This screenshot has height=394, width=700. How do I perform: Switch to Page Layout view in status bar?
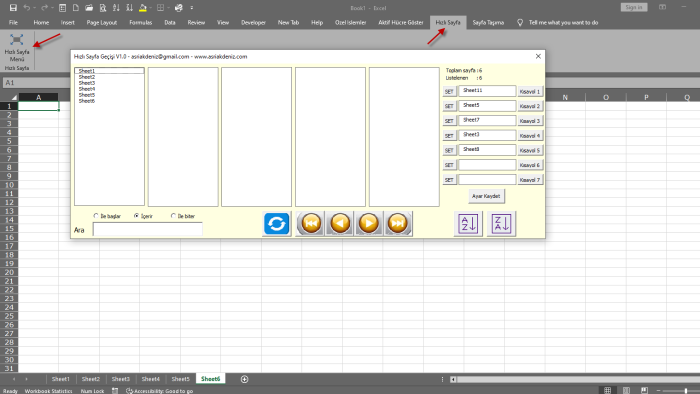626,390
